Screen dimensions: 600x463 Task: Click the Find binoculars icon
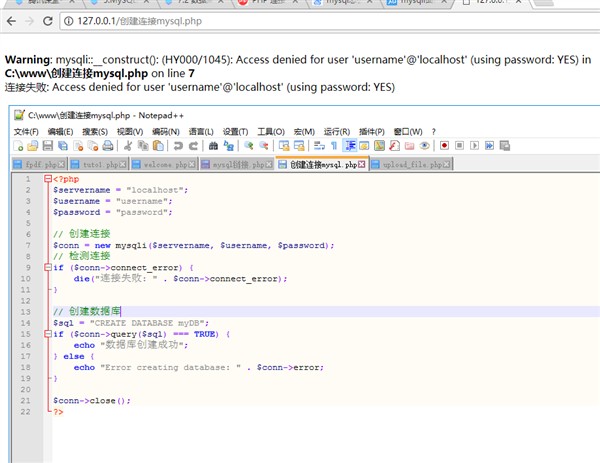click(212, 146)
